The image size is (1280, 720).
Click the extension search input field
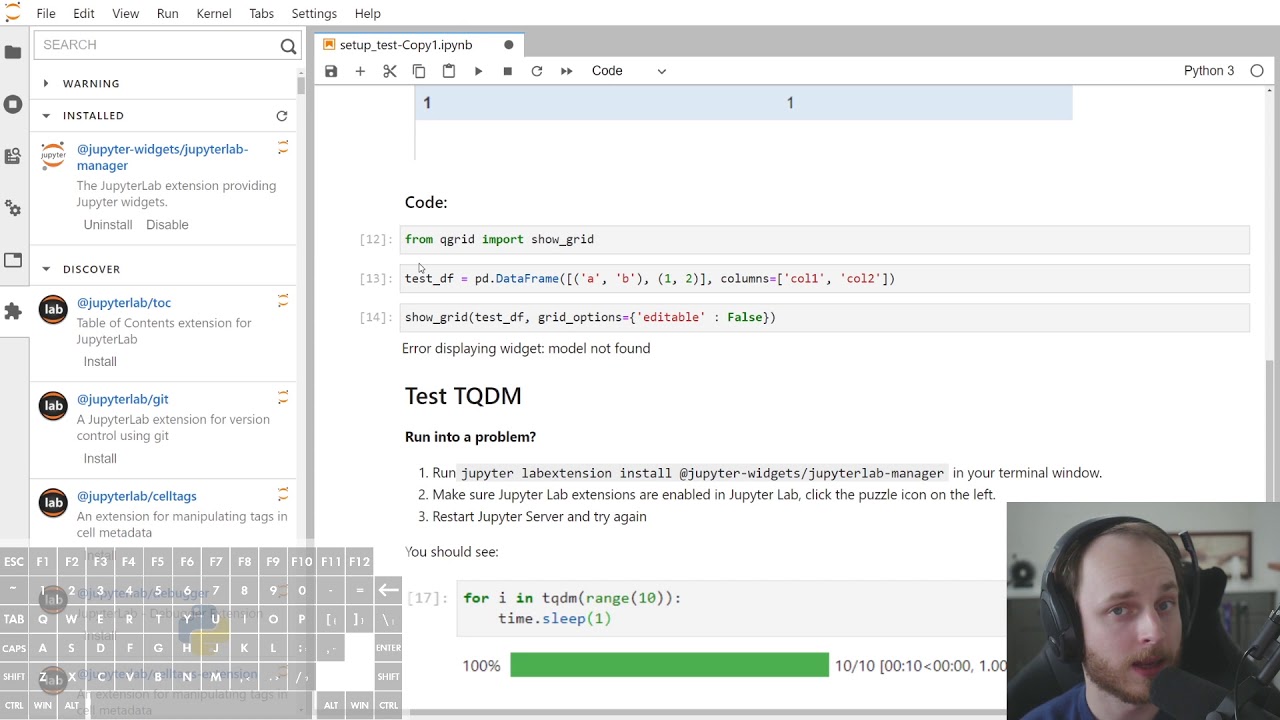coord(159,45)
